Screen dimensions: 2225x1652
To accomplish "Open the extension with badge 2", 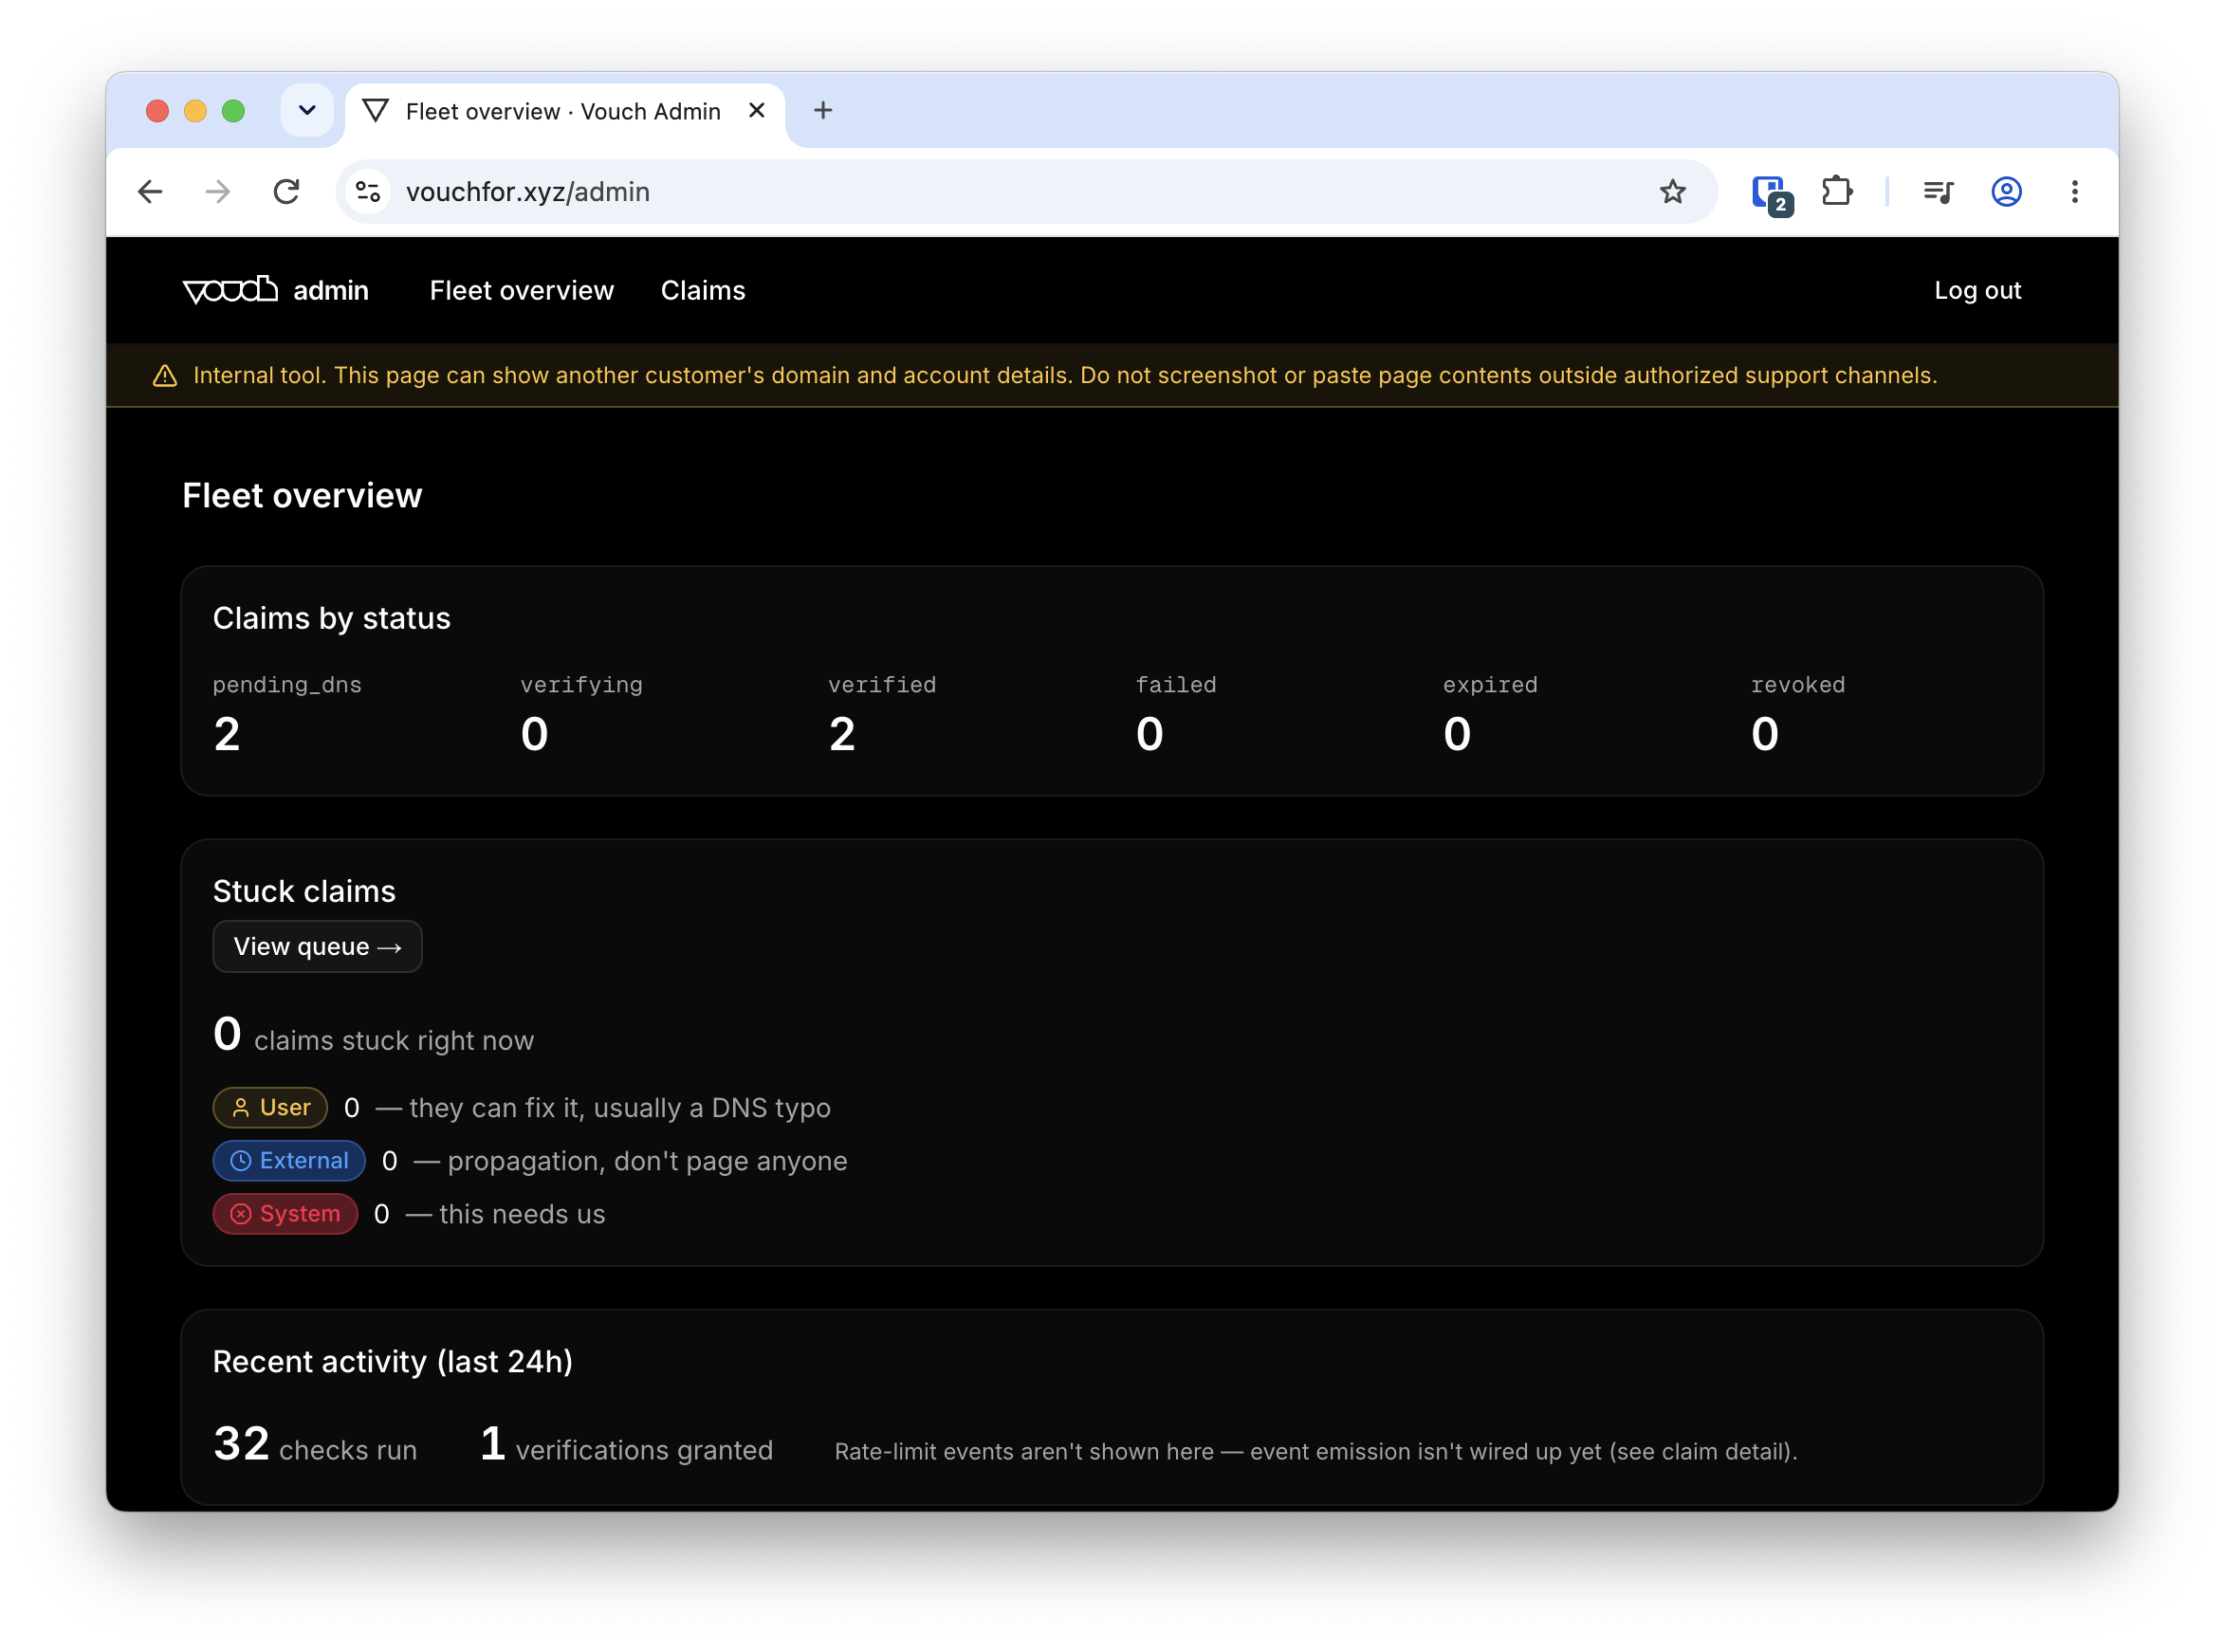I will coord(1771,193).
